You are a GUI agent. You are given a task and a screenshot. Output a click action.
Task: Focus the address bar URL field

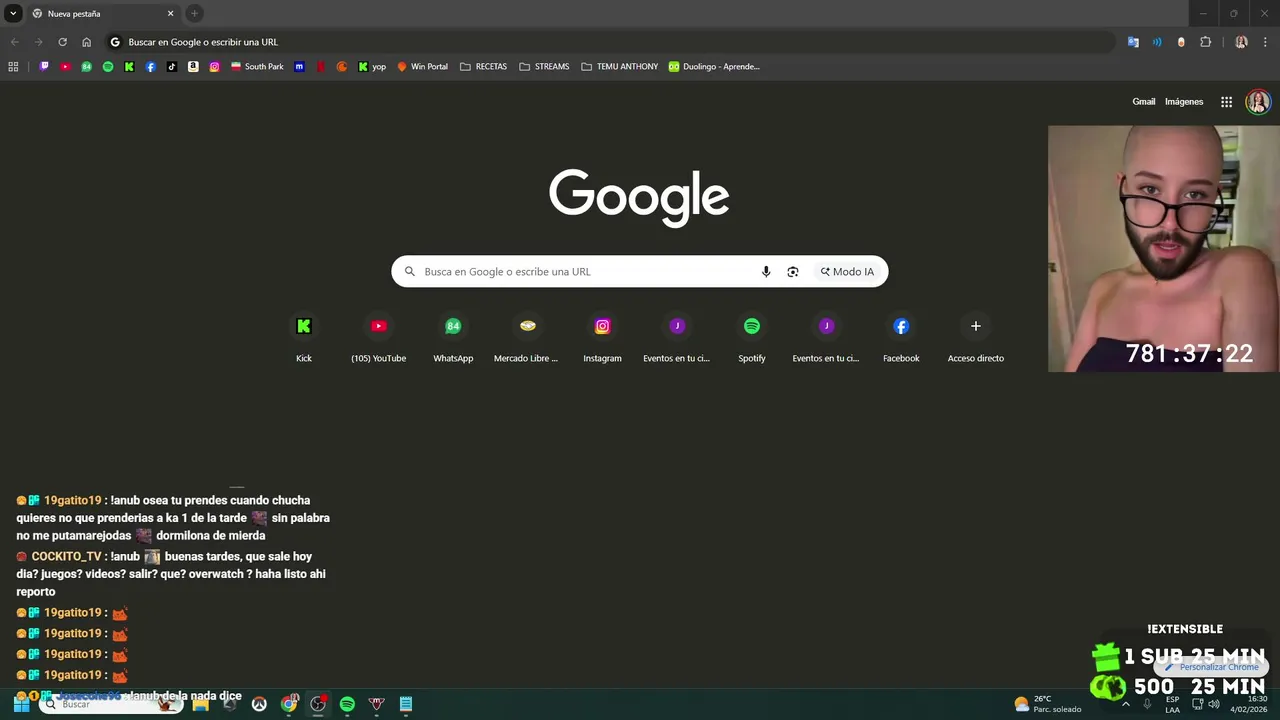tap(610, 42)
